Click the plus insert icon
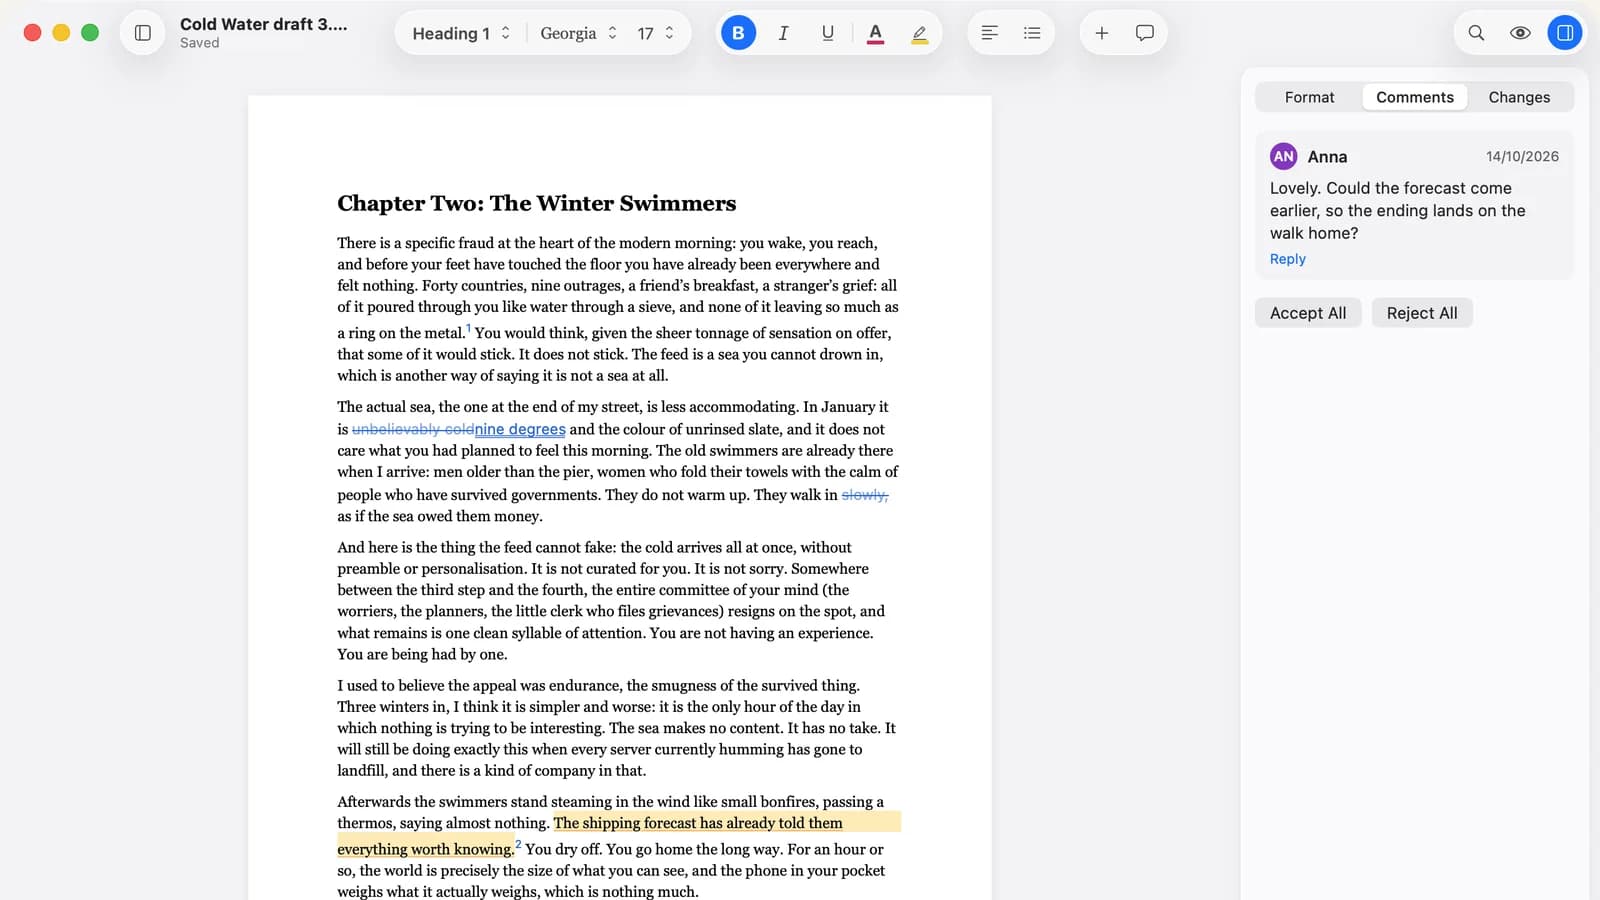Image resolution: width=1600 pixels, height=900 pixels. click(1101, 33)
